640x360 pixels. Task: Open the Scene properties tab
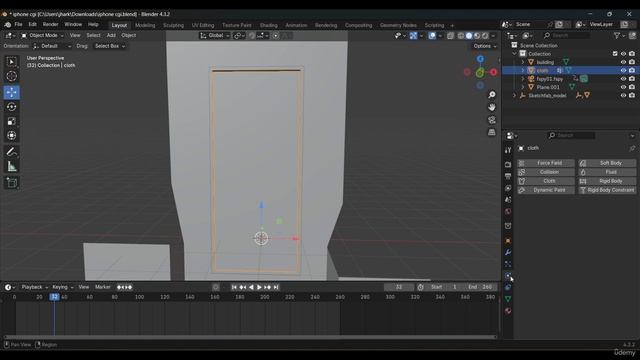click(x=508, y=200)
